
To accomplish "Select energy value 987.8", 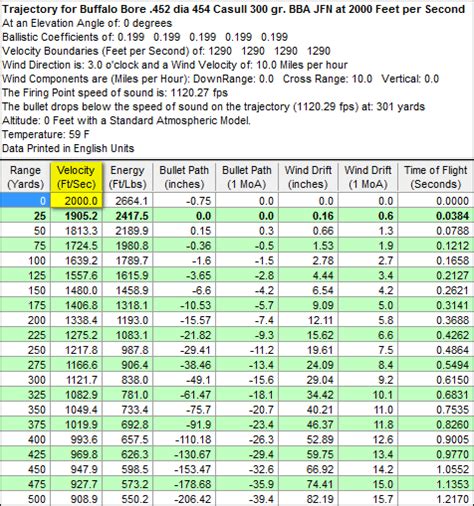I will [x=127, y=350].
